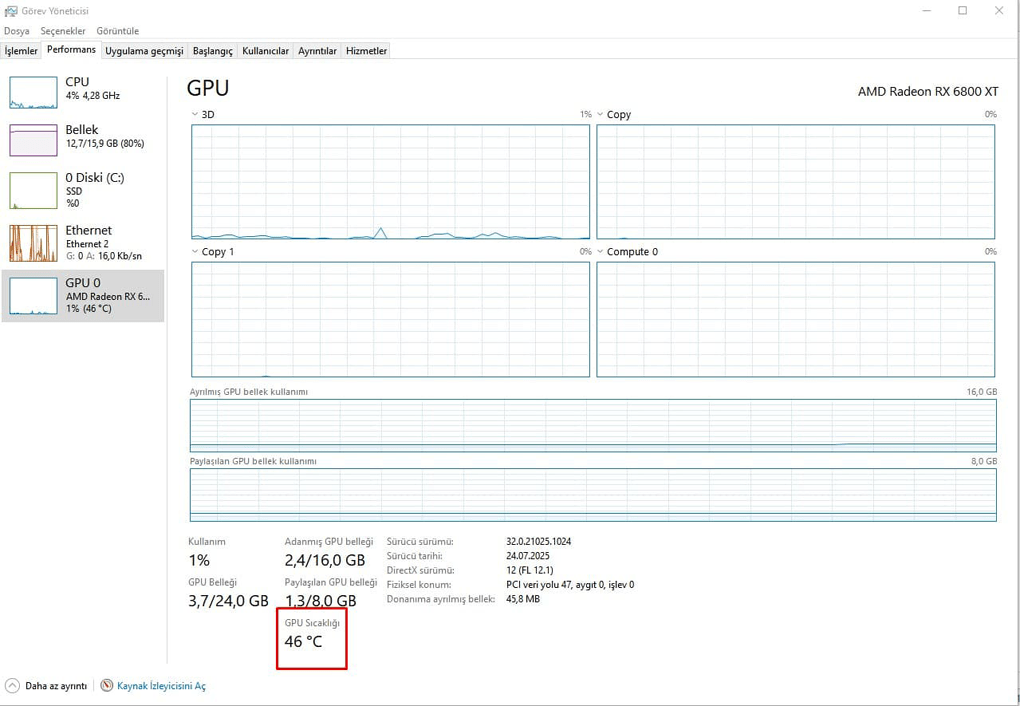Switch to the Hizmetler tab

pyautogui.click(x=366, y=51)
